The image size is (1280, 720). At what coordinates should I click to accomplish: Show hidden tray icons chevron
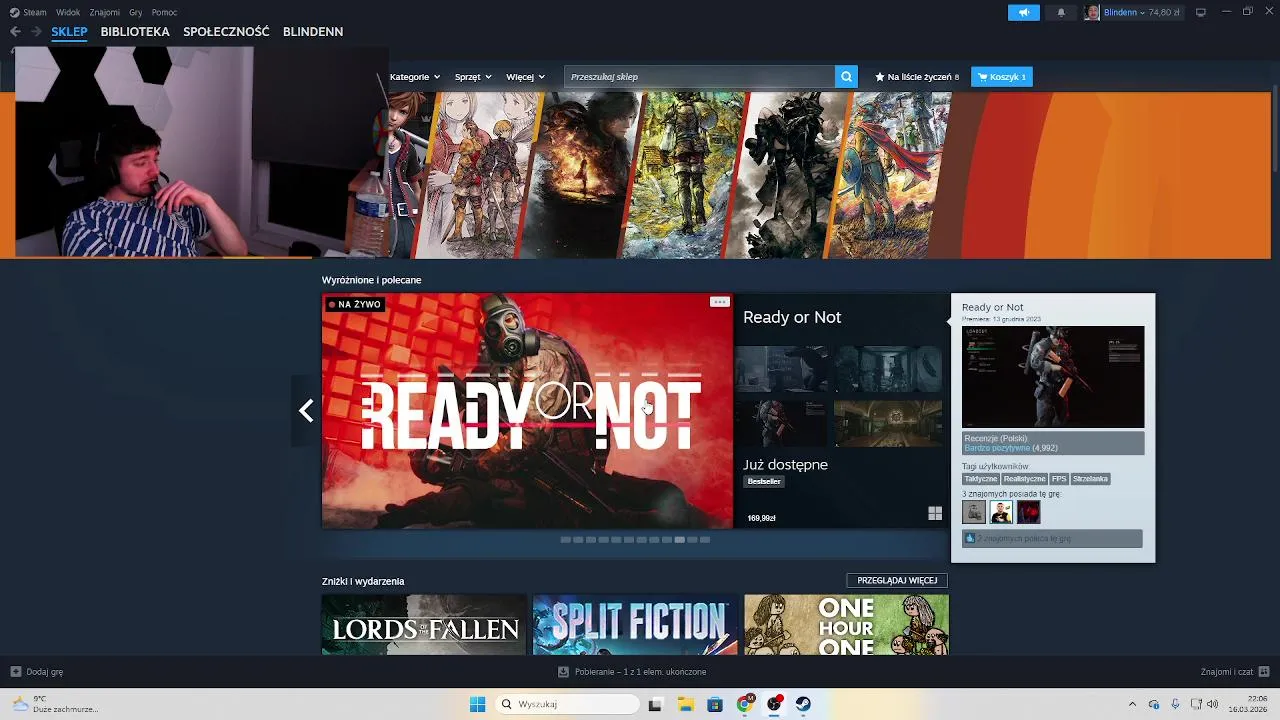click(x=1132, y=704)
